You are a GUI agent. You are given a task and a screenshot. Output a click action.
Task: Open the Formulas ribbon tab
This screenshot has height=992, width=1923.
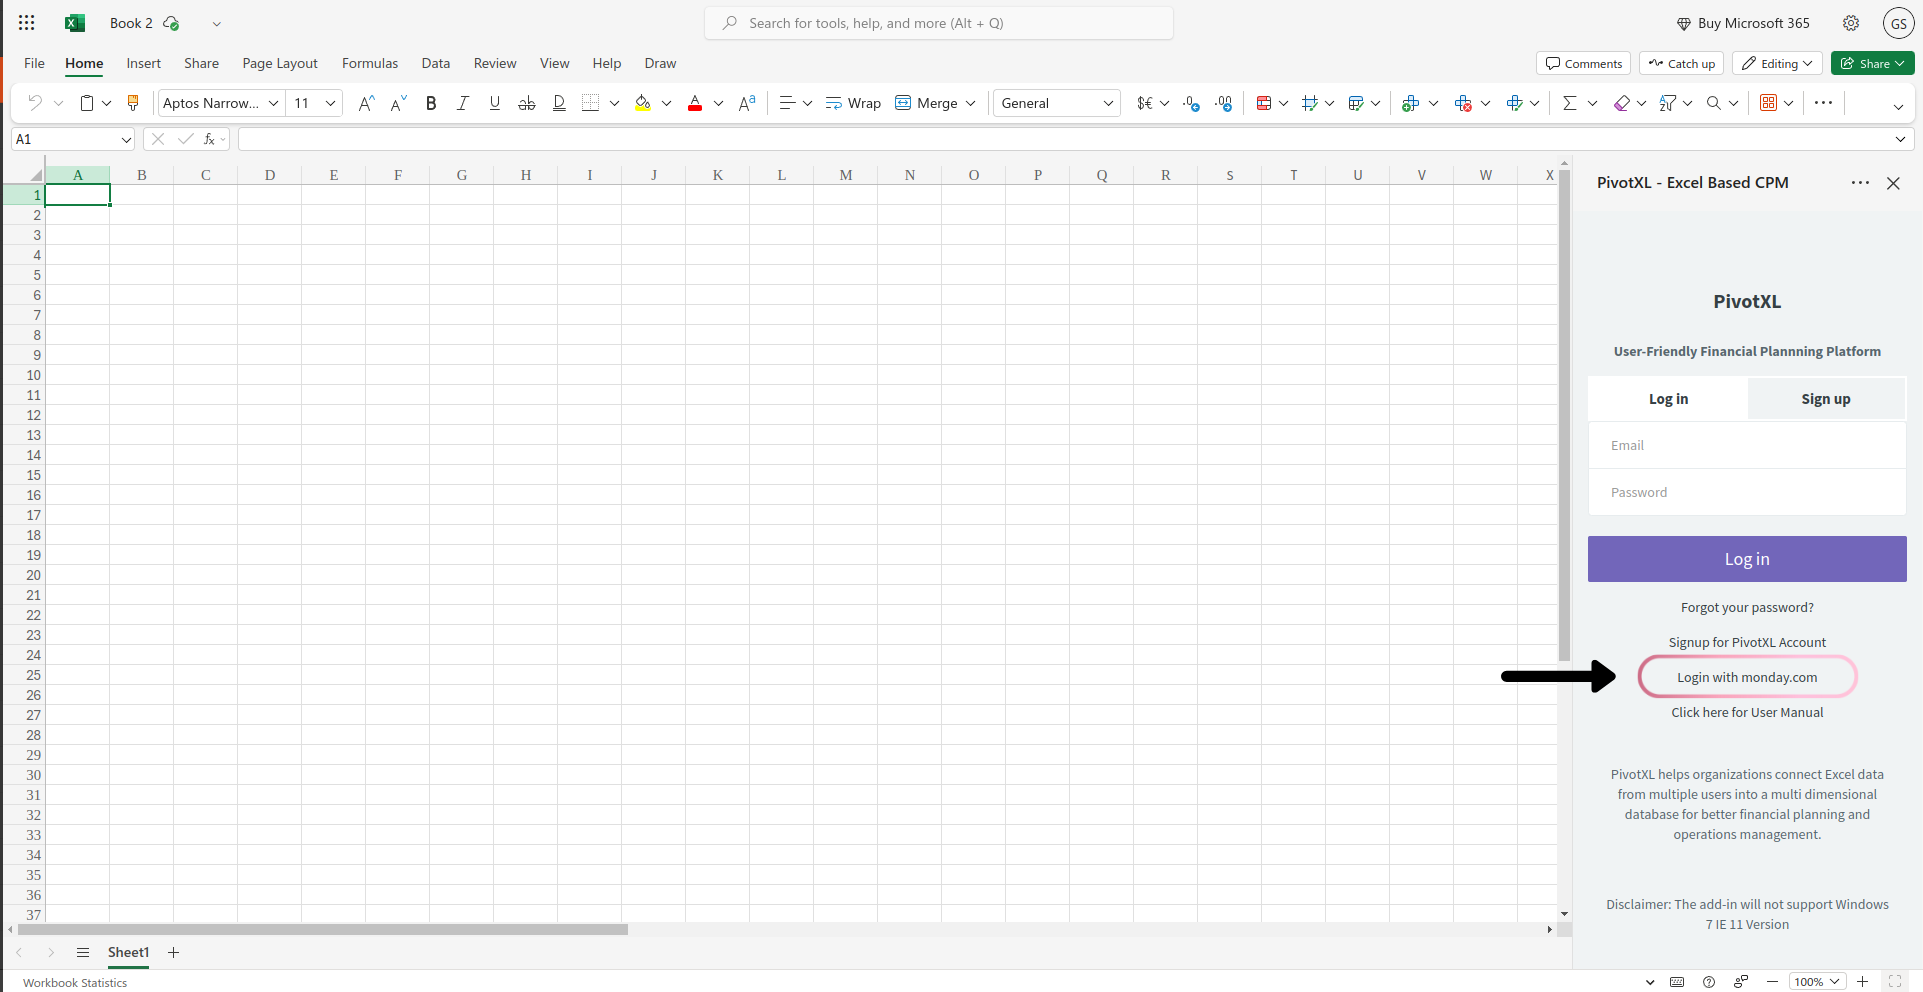pyautogui.click(x=369, y=62)
